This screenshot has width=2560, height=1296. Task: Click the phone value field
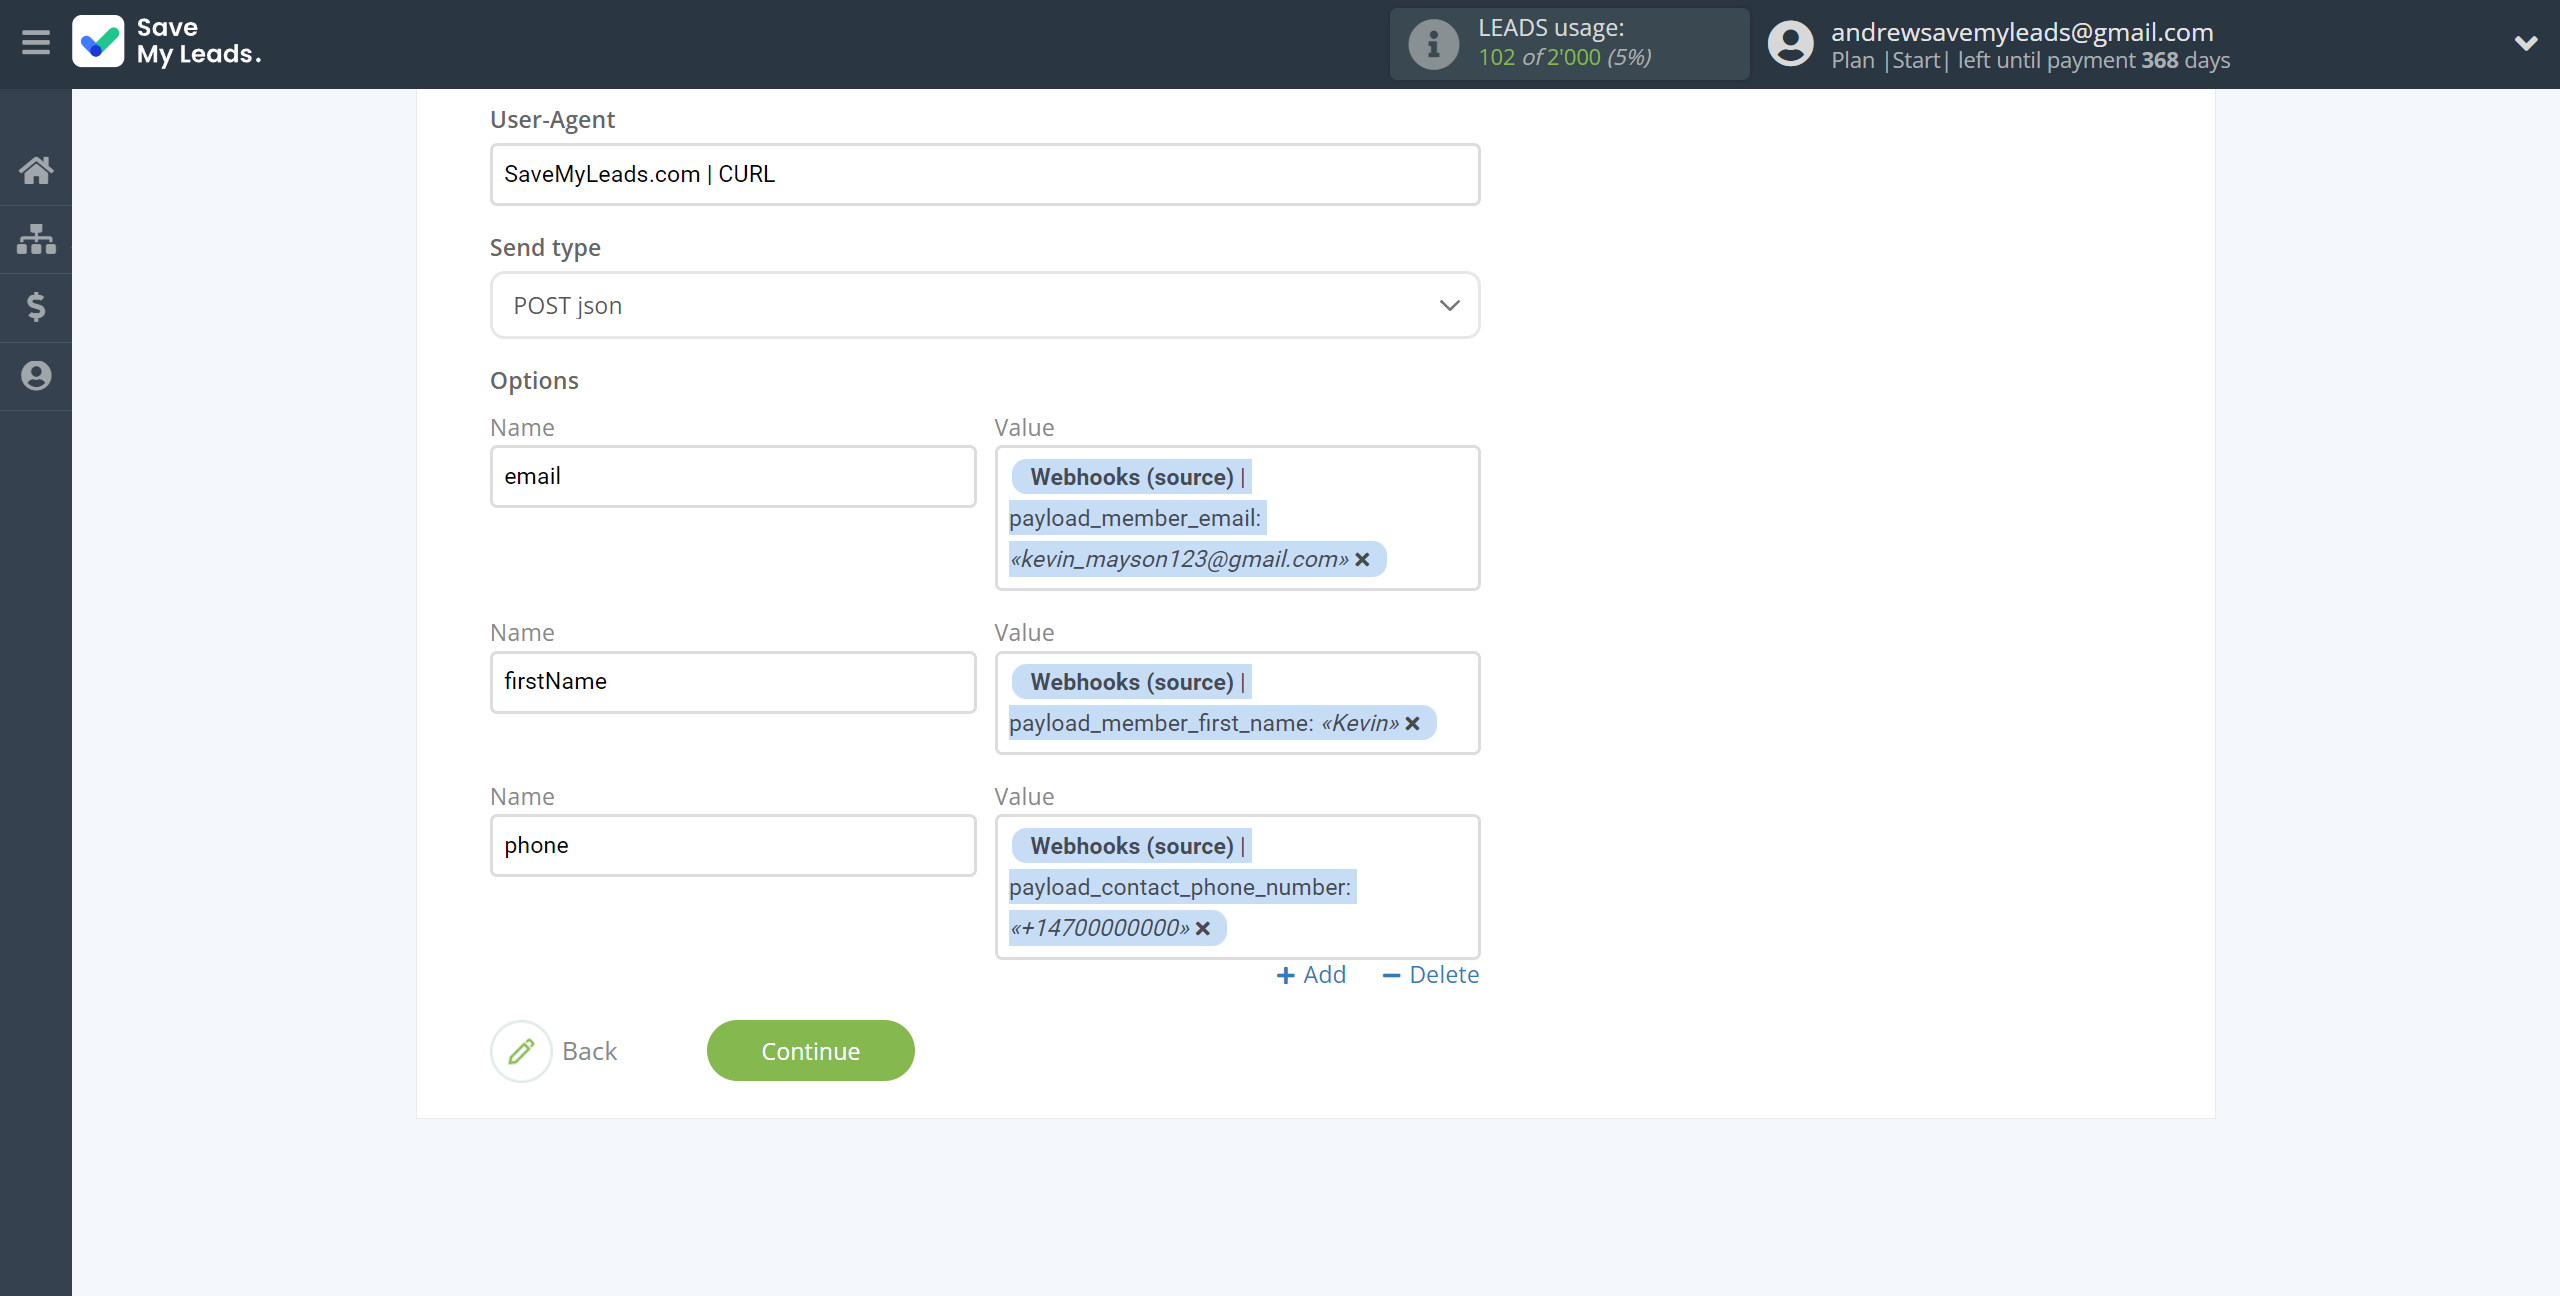[1237, 887]
